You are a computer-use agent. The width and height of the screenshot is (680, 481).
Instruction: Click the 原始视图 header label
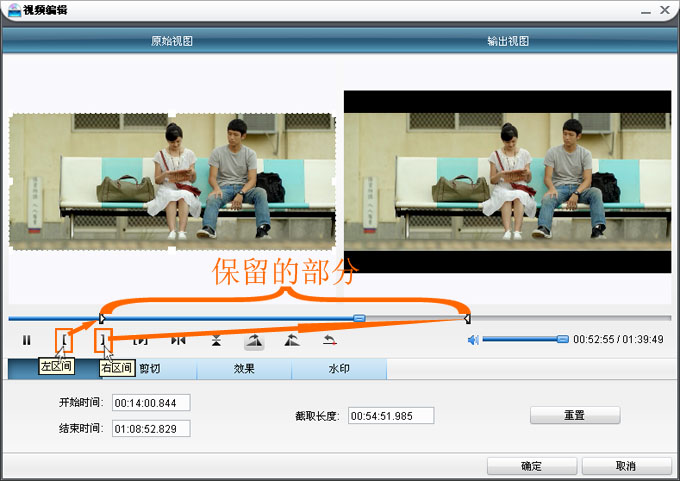[x=172, y=41]
